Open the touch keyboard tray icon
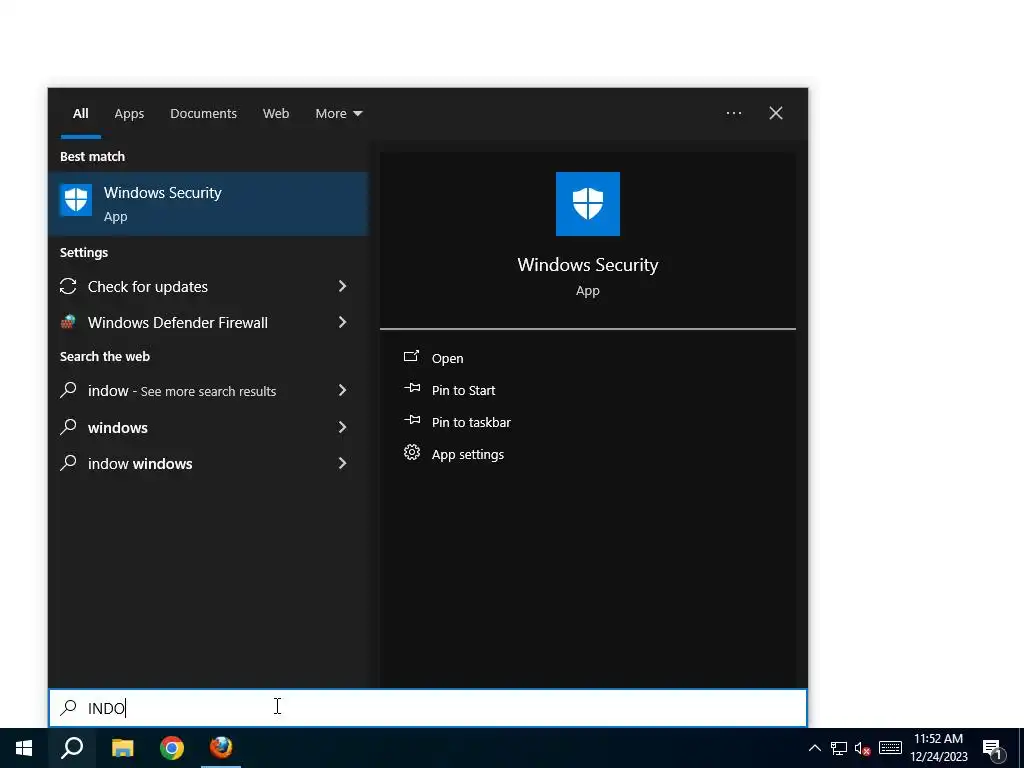This screenshot has height=768, width=1024. point(890,748)
